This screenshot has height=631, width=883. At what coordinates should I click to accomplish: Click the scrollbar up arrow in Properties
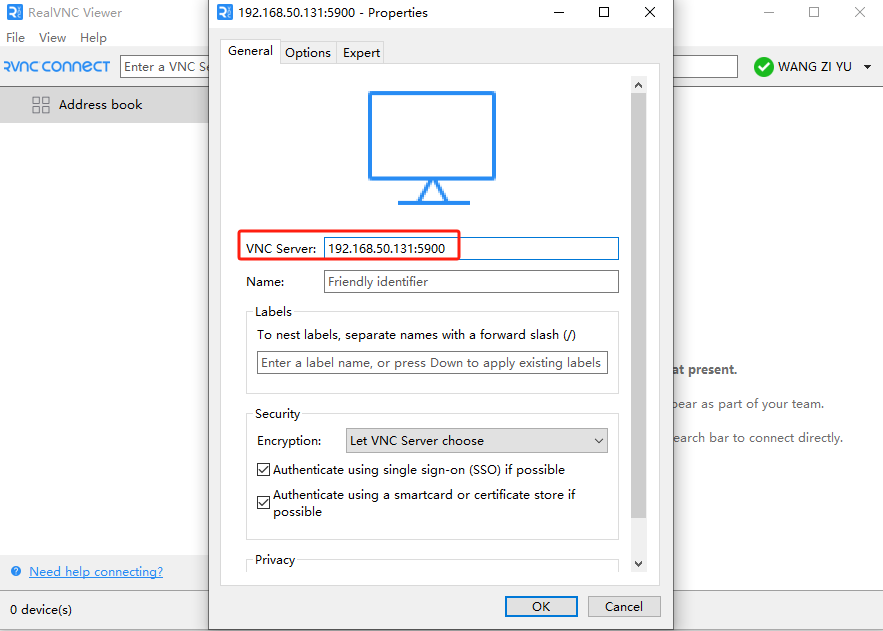pos(638,85)
